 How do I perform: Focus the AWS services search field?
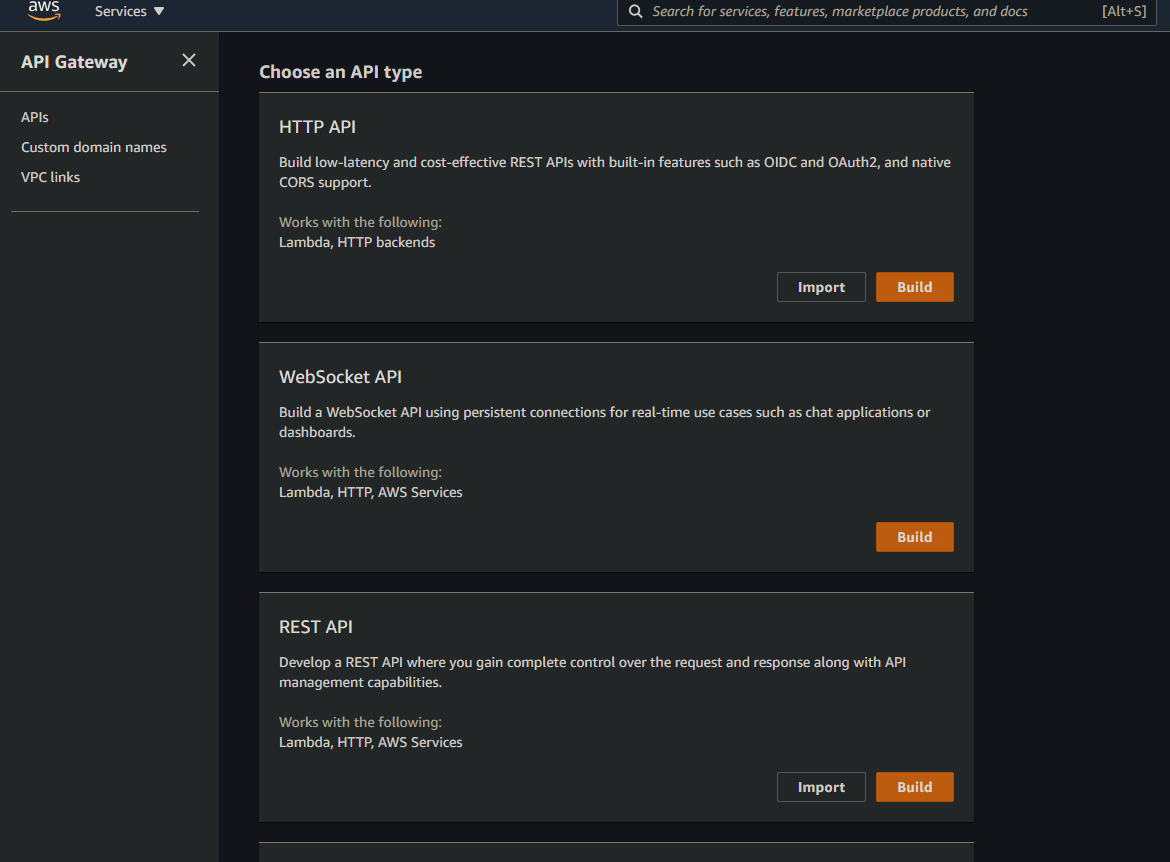click(x=886, y=11)
